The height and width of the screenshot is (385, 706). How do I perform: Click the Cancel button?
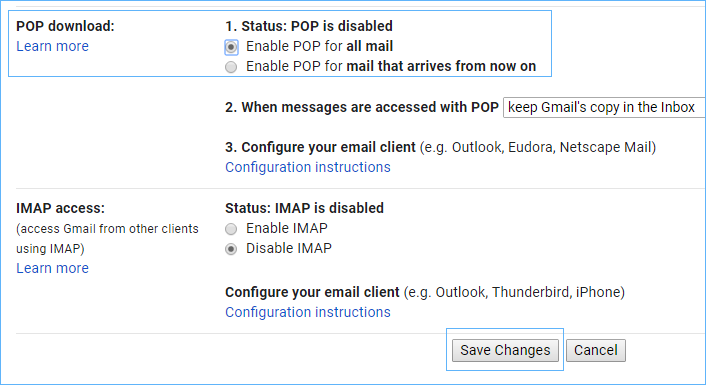596,350
